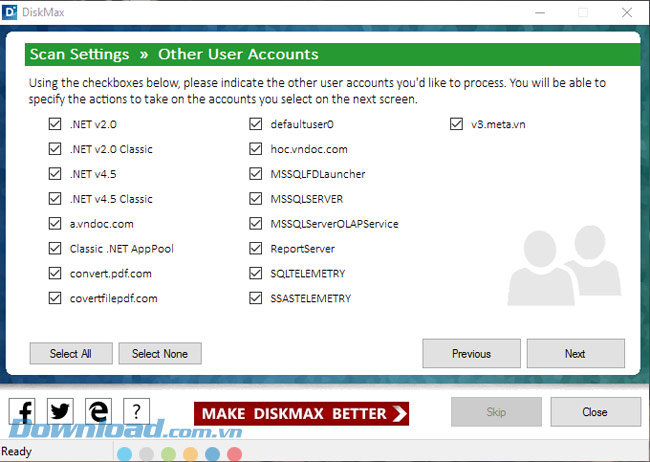Click the darker blue progress dot
650x462 pixels.
pyautogui.click(x=212, y=455)
